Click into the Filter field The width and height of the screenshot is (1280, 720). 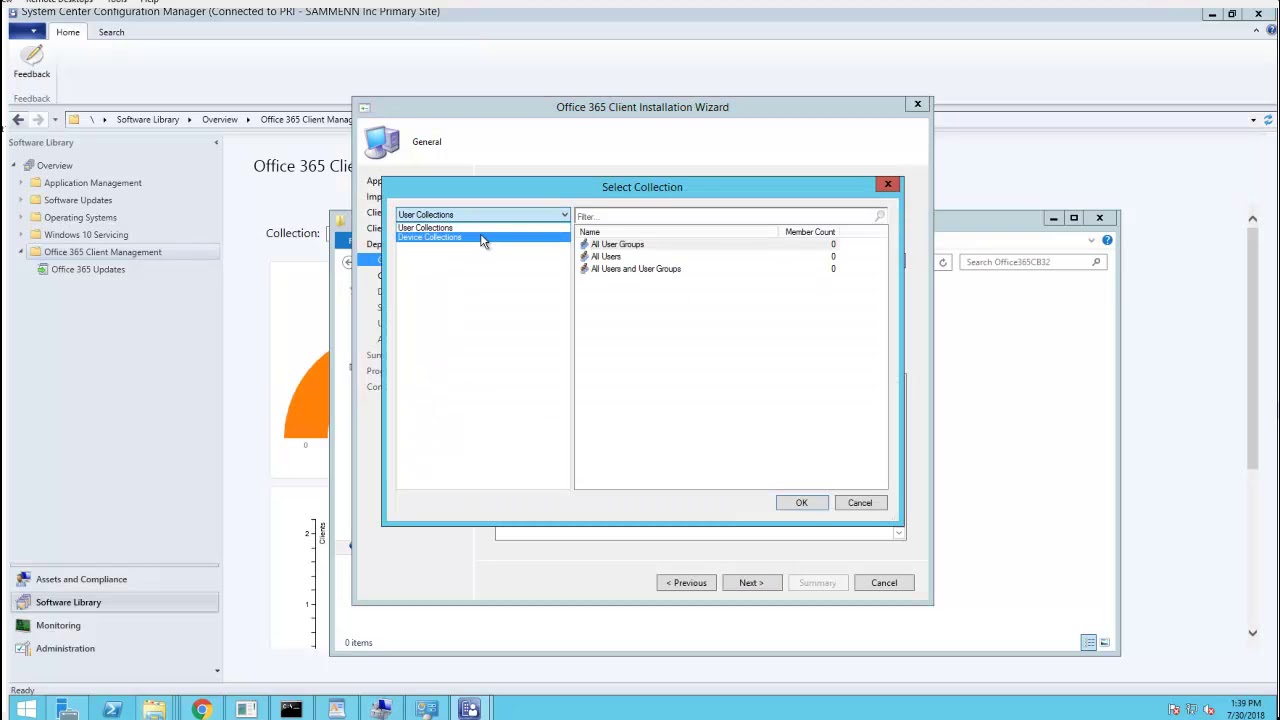pyautogui.click(x=724, y=216)
